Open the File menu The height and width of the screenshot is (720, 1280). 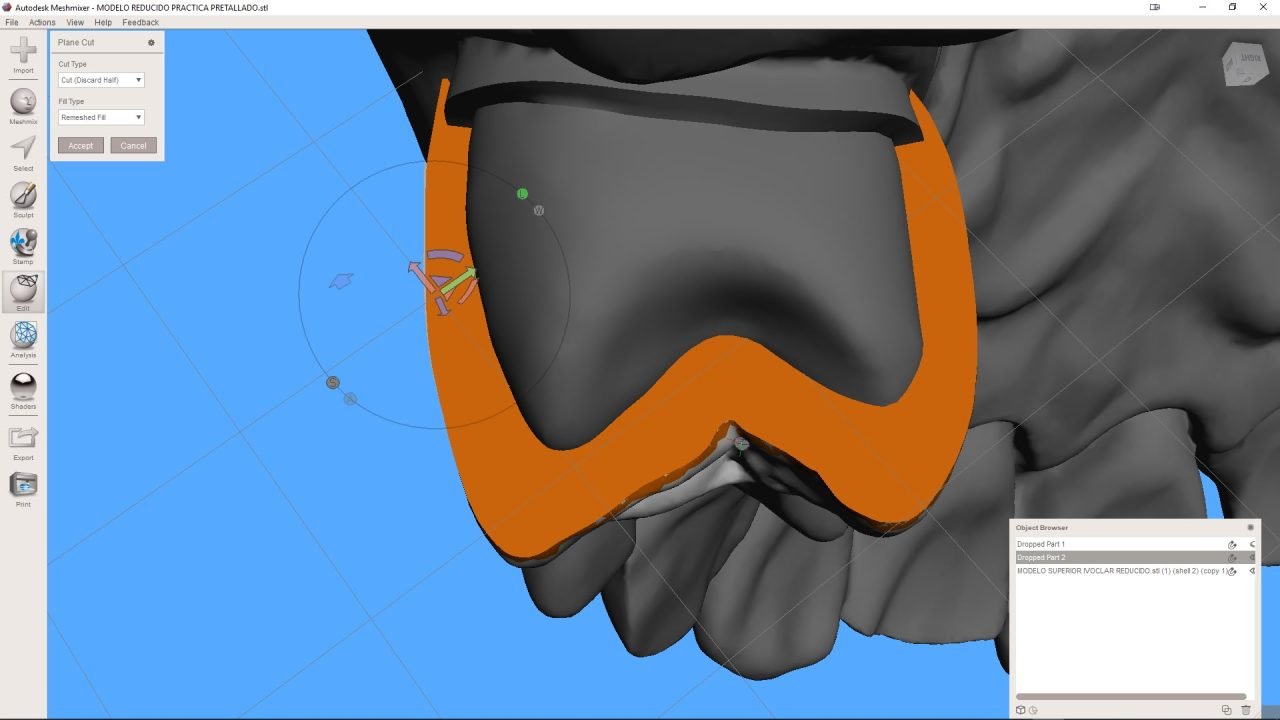pos(12,22)
